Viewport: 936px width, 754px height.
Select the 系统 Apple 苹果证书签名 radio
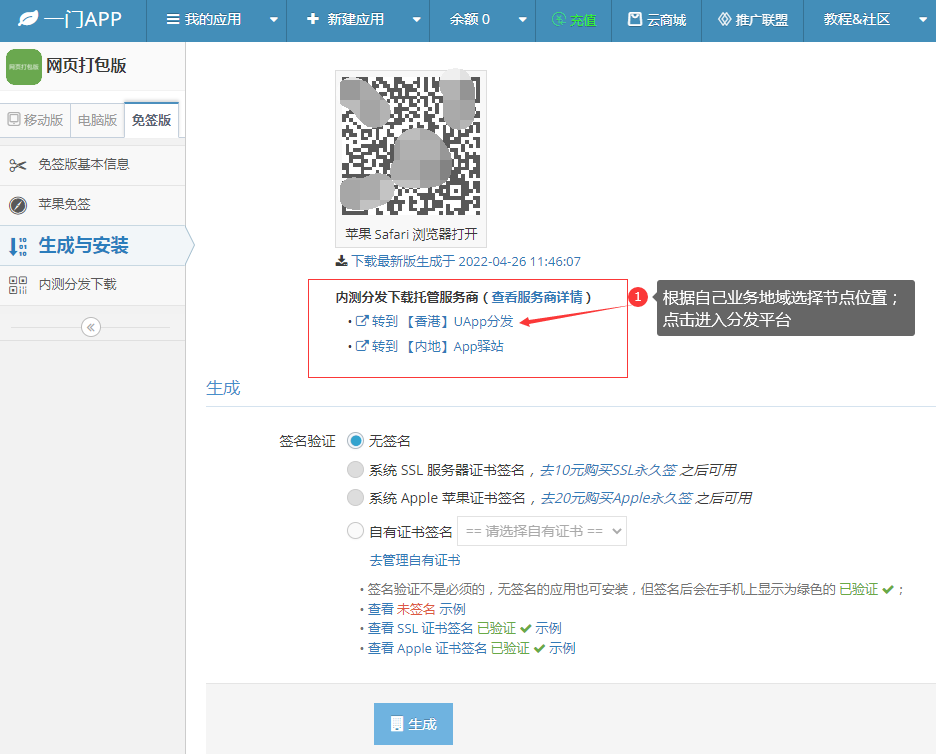[355, 498]
